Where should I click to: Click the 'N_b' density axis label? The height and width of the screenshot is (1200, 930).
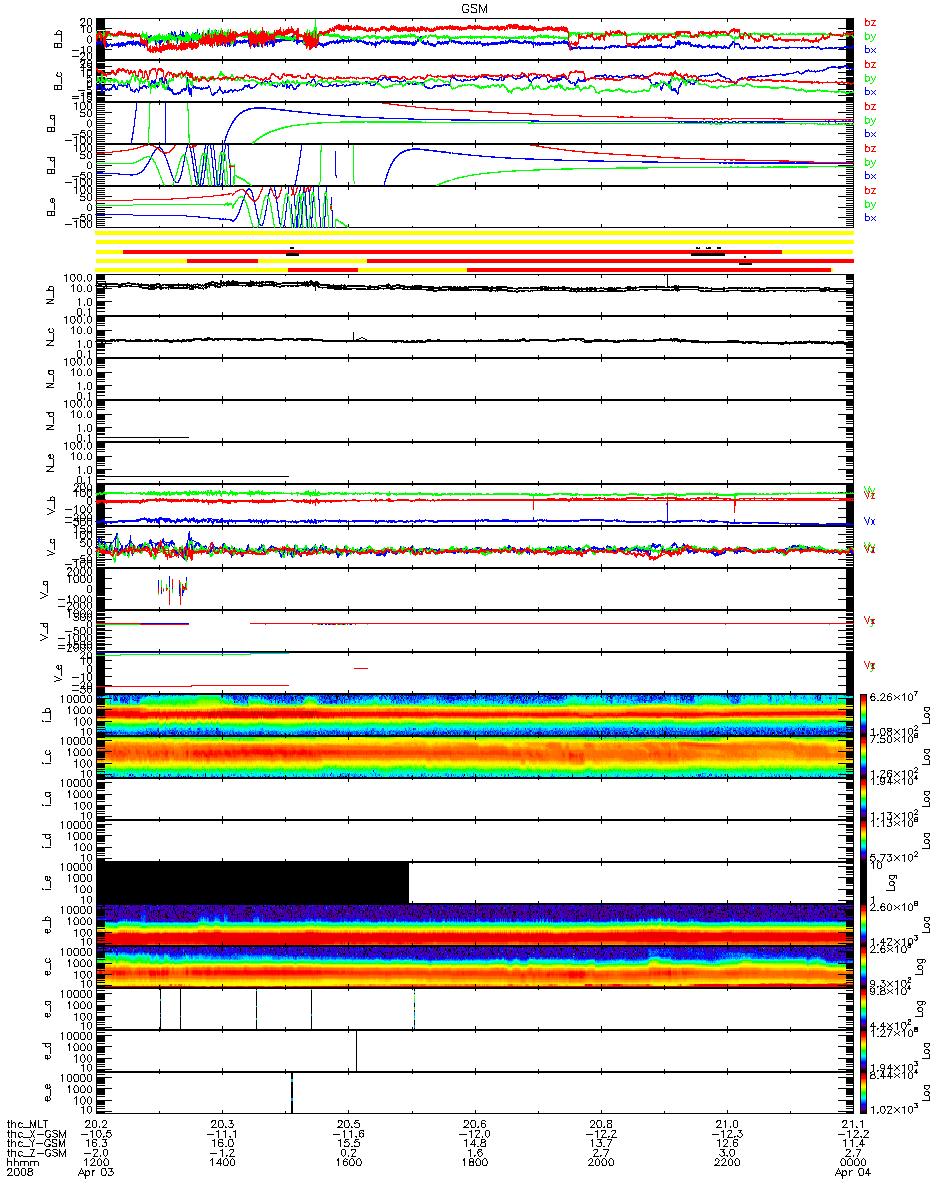52,294
